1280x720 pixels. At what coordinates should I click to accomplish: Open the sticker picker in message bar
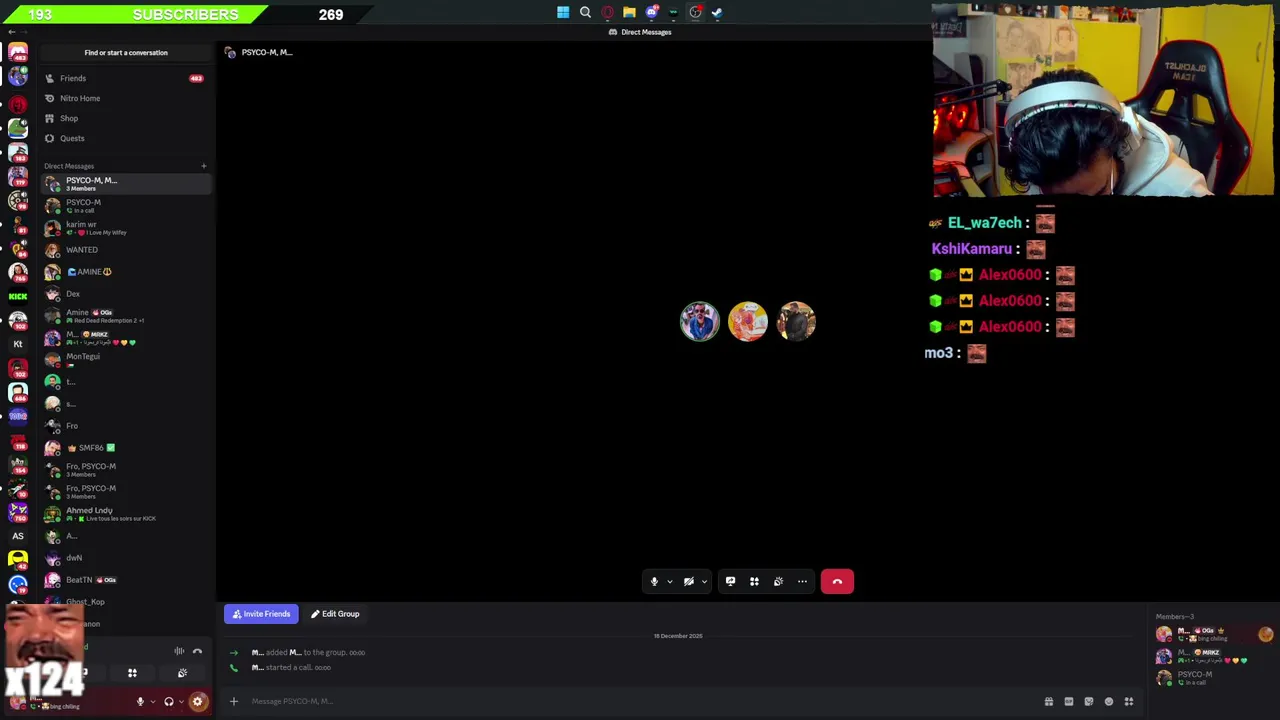point(1089,701)
